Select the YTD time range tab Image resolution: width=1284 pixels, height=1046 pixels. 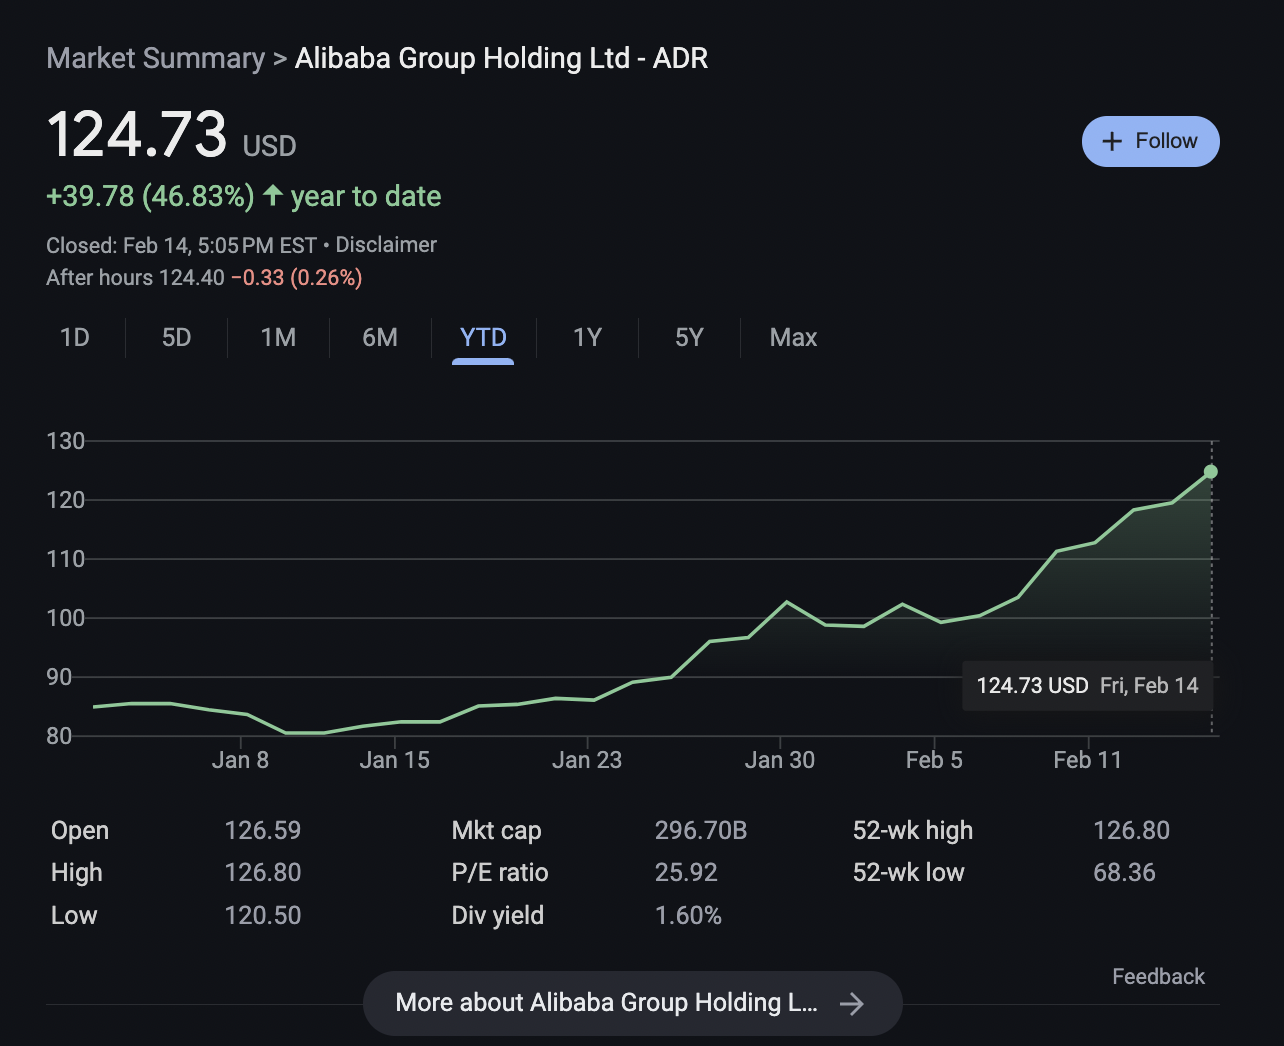pyautogui.click(x=483, y=337)
